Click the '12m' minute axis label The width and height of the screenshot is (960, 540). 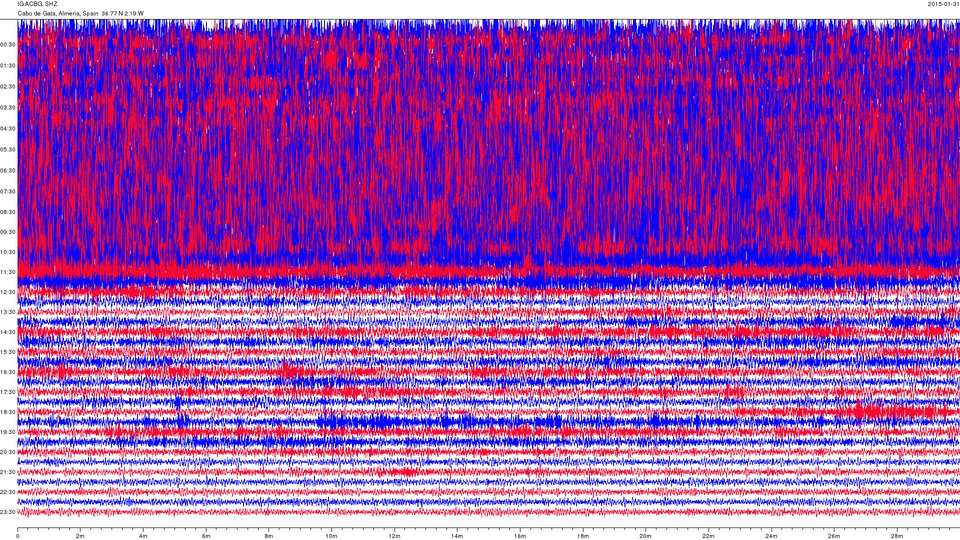pyautogui.click(x=394, y=536)
